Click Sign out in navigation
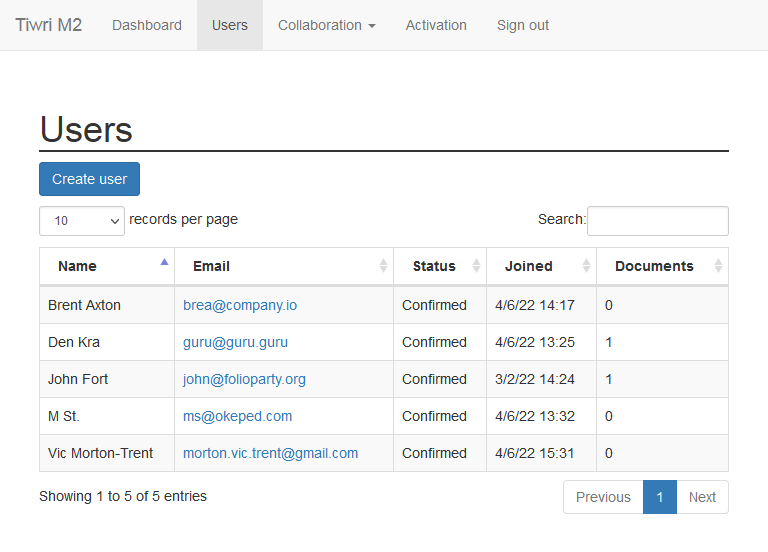Image resolution: width=768 pixels, height=552 pixels. point(523,25)
